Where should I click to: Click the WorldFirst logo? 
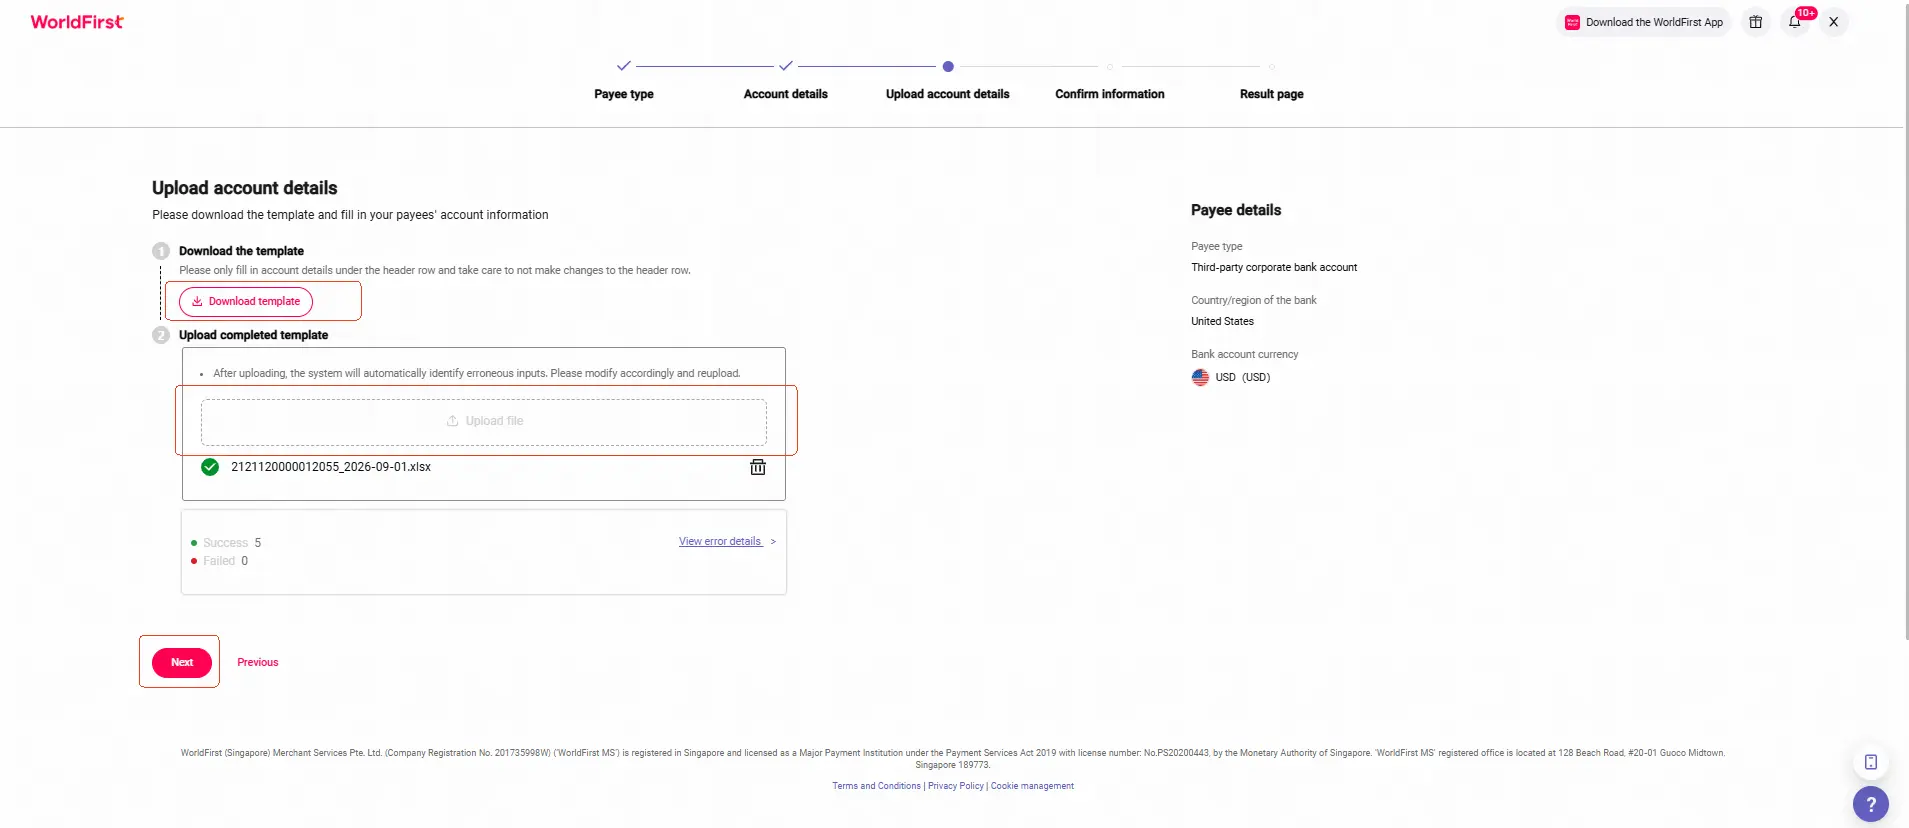77,22
